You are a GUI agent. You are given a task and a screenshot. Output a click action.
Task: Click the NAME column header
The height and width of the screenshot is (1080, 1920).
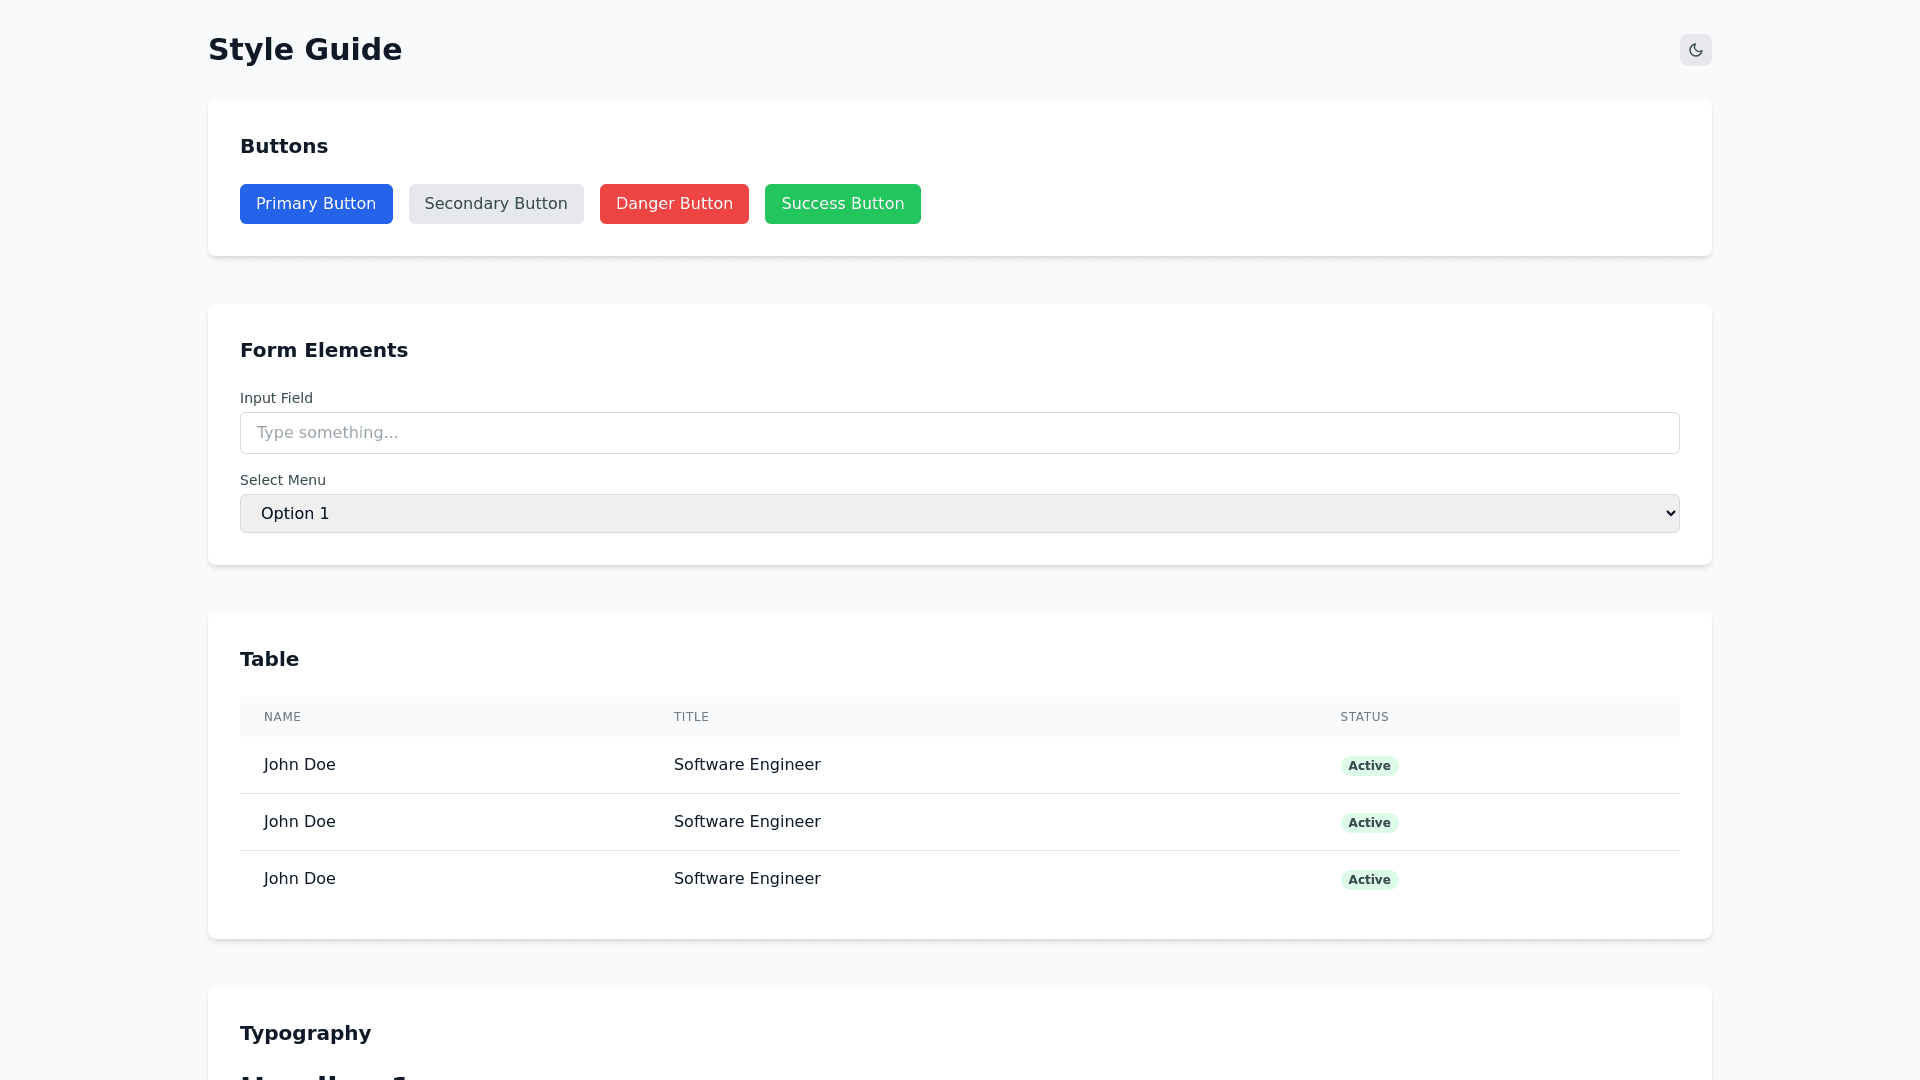tap(282, 717)
